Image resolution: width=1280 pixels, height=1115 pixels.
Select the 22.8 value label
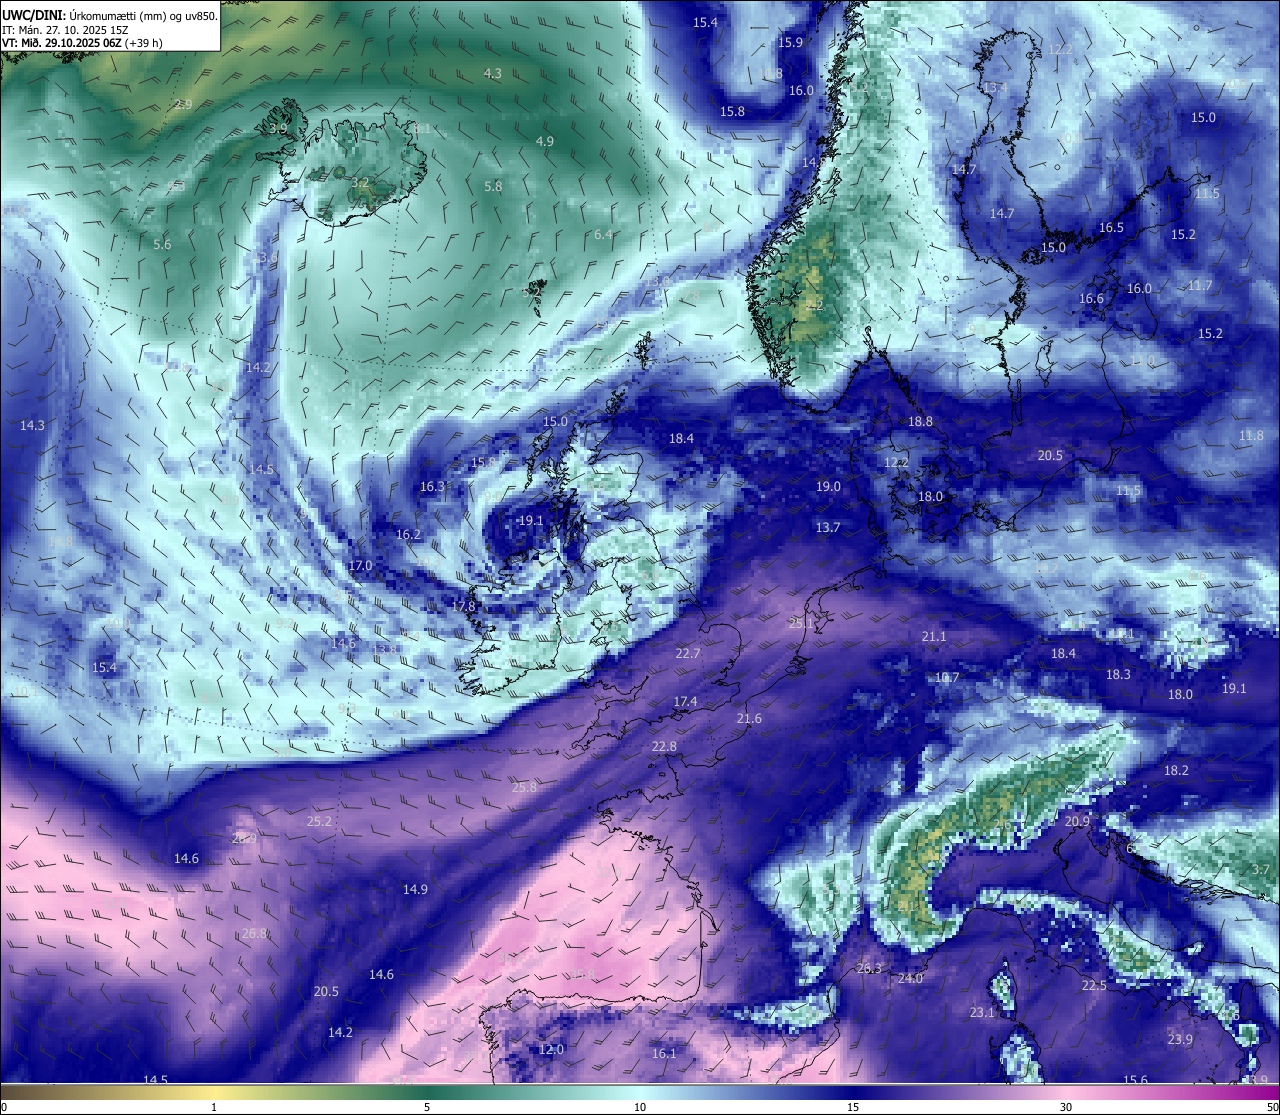(x=664, y=746)
